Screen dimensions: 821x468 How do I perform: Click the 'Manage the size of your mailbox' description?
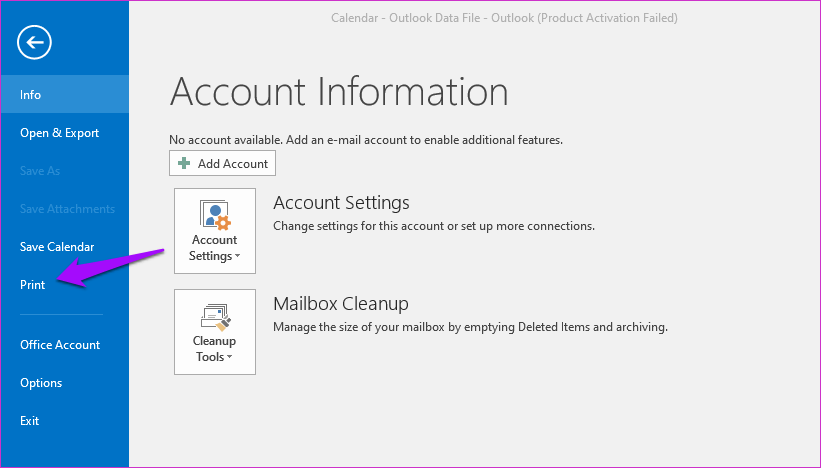pos(471,327)
